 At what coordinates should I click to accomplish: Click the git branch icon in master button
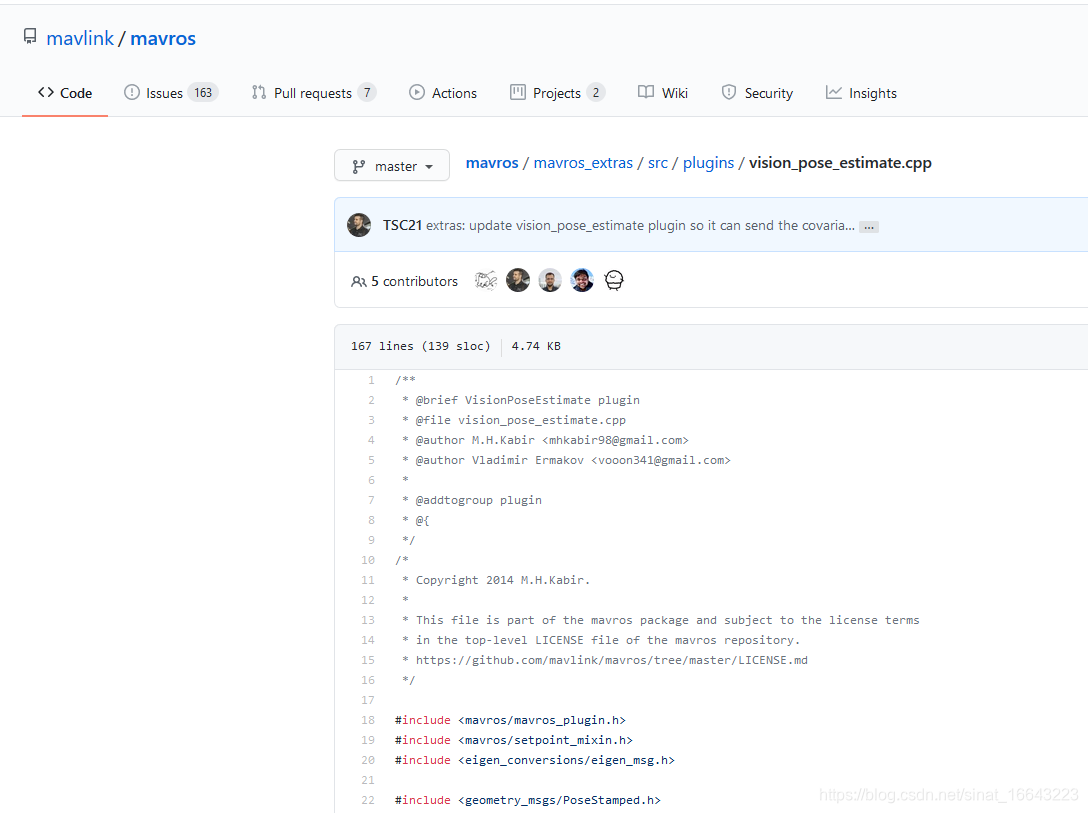(359, 166)
